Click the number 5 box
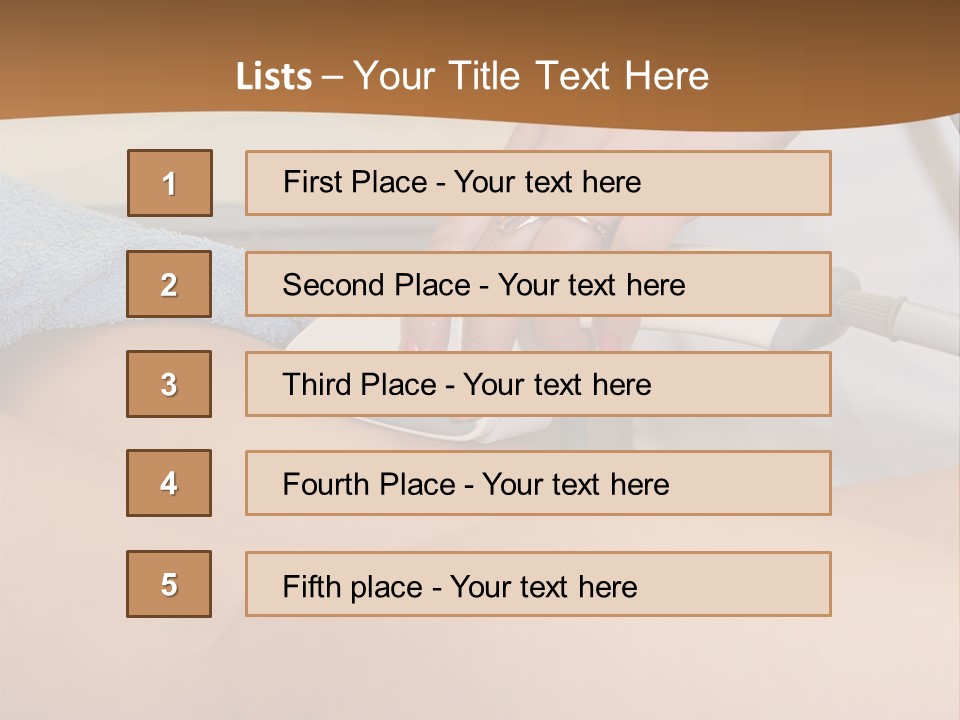Image resolution: width=960 pixels, height=720 pixels. tap(169, 584)
